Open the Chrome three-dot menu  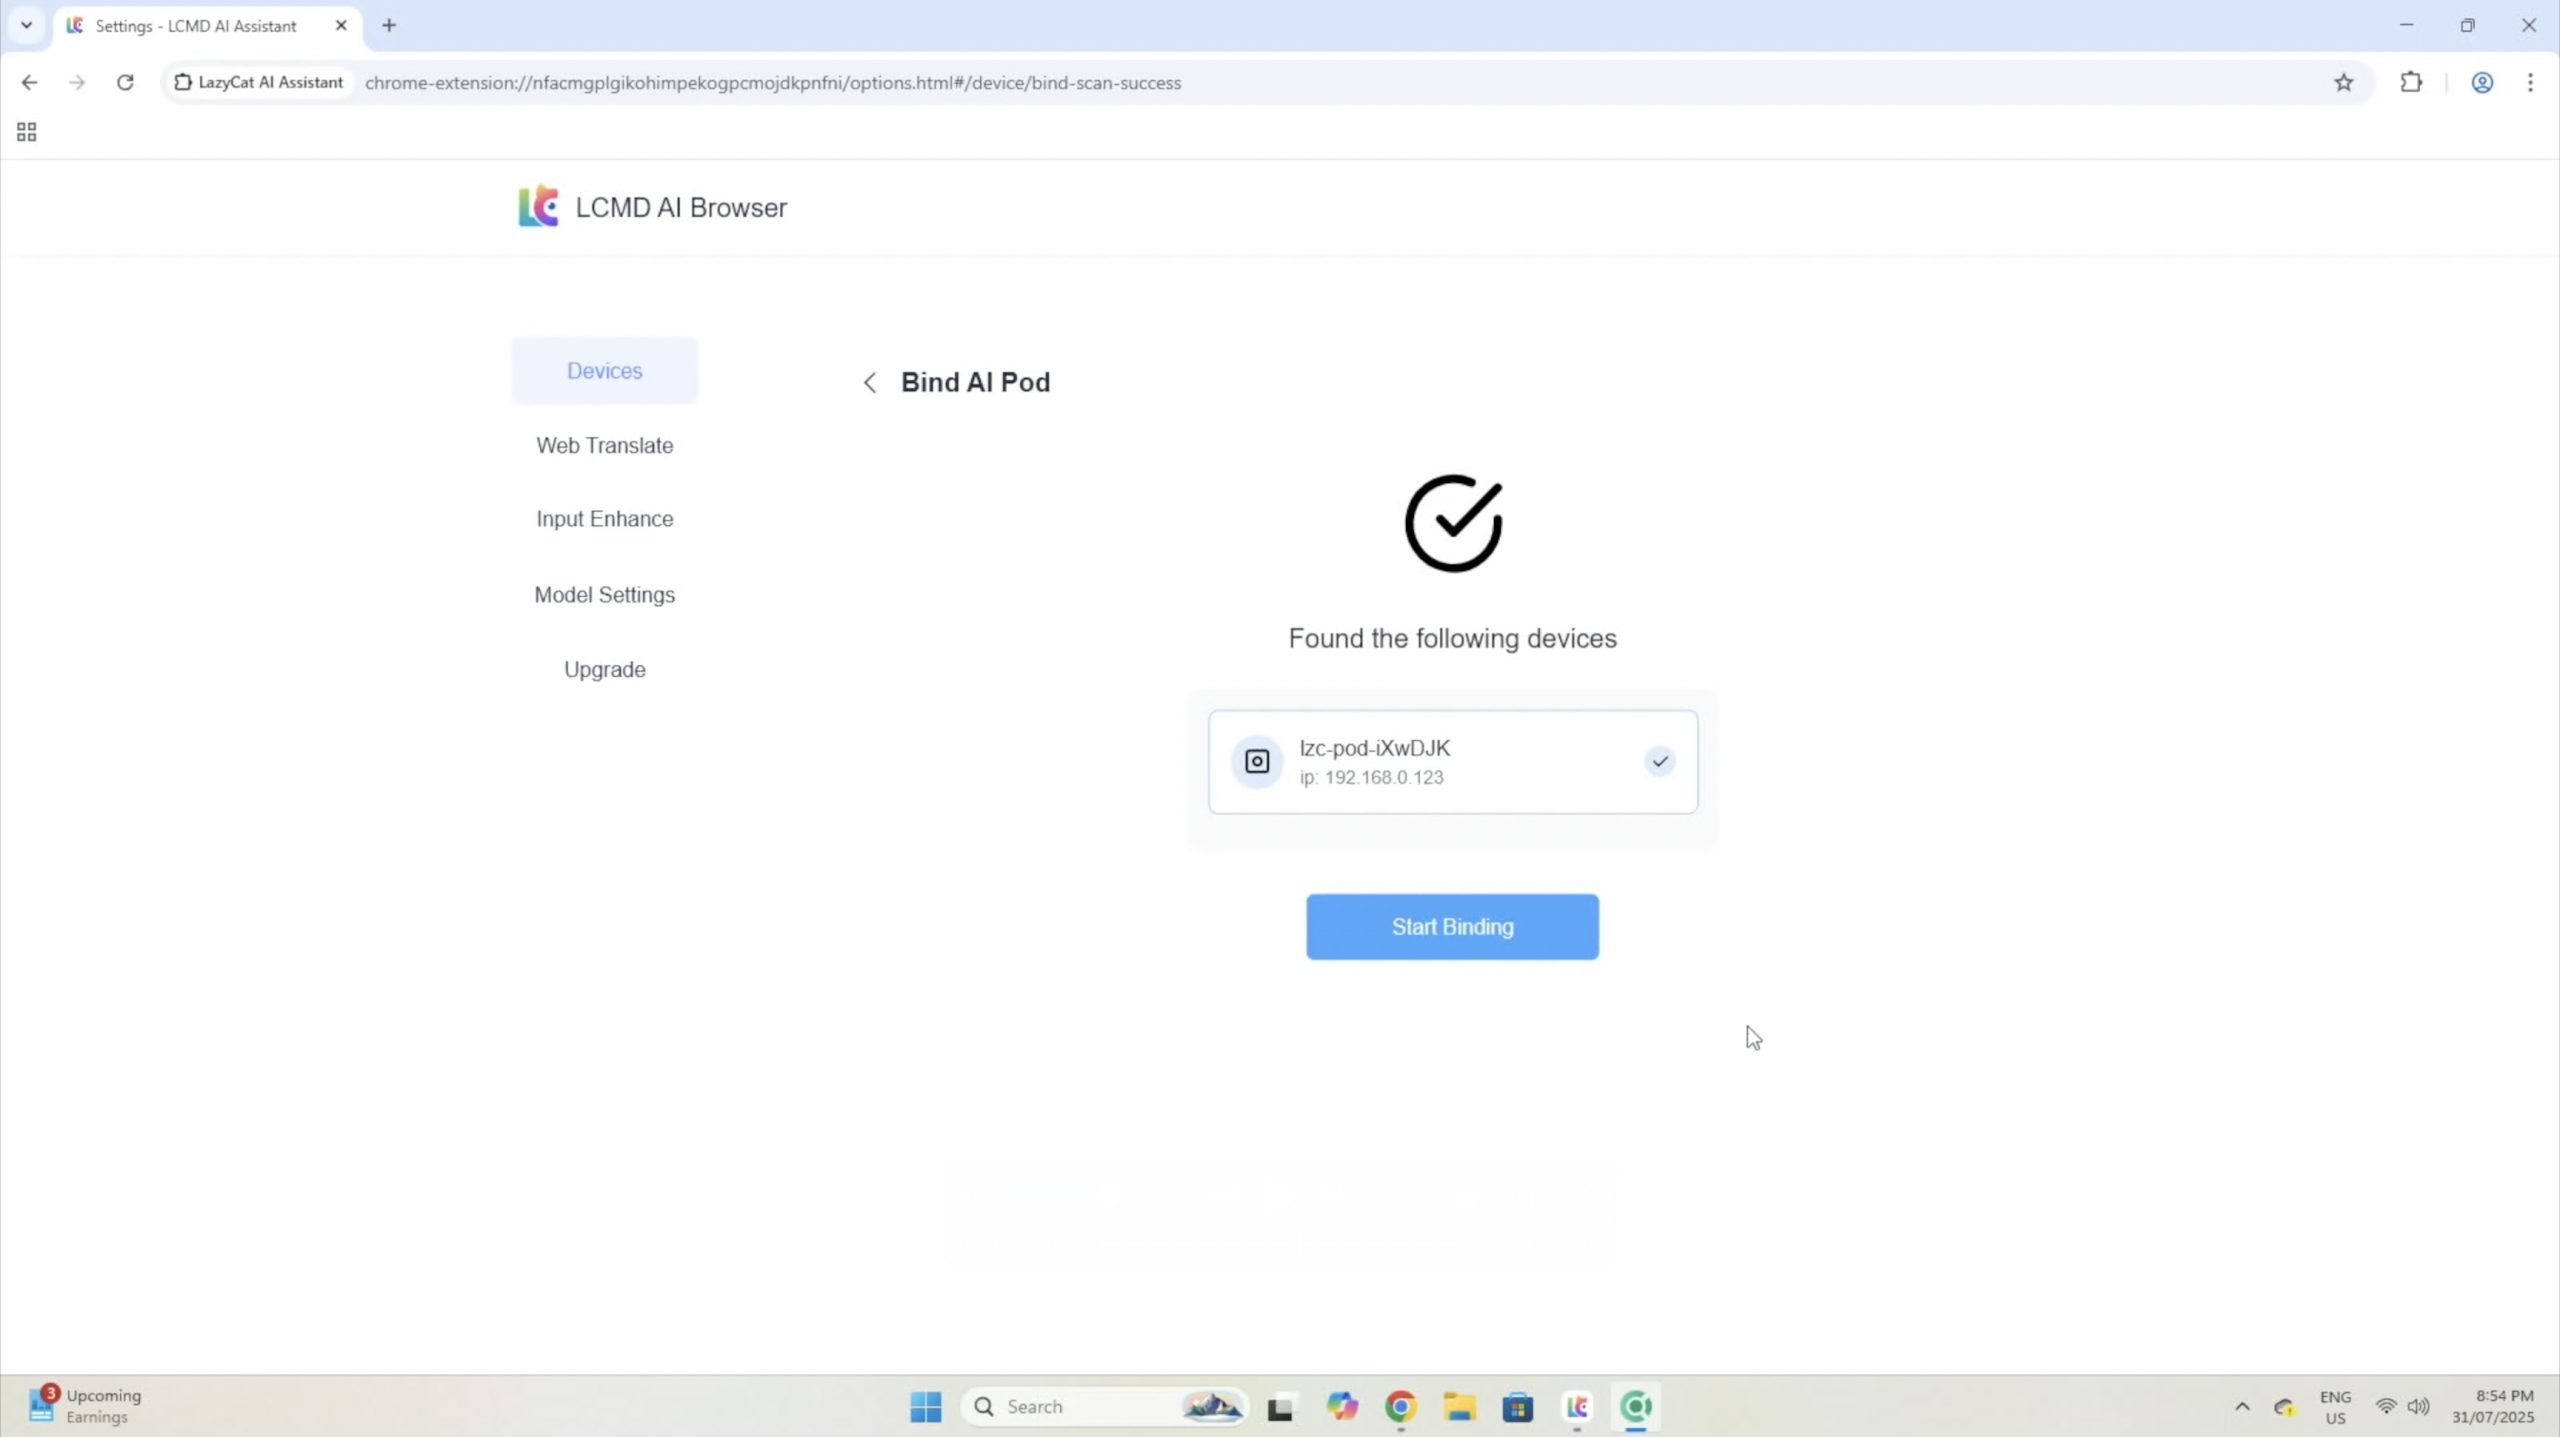coord(2530,83)
